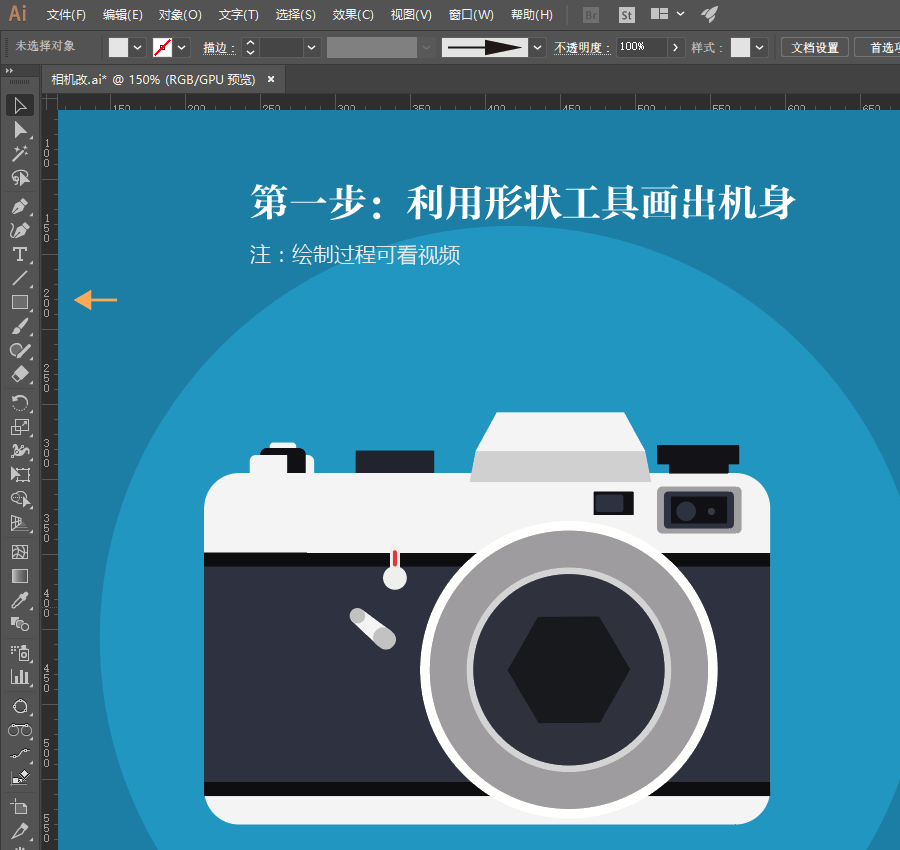Open the stroke color dropdown
900x850 pixels.
(181, 48)
